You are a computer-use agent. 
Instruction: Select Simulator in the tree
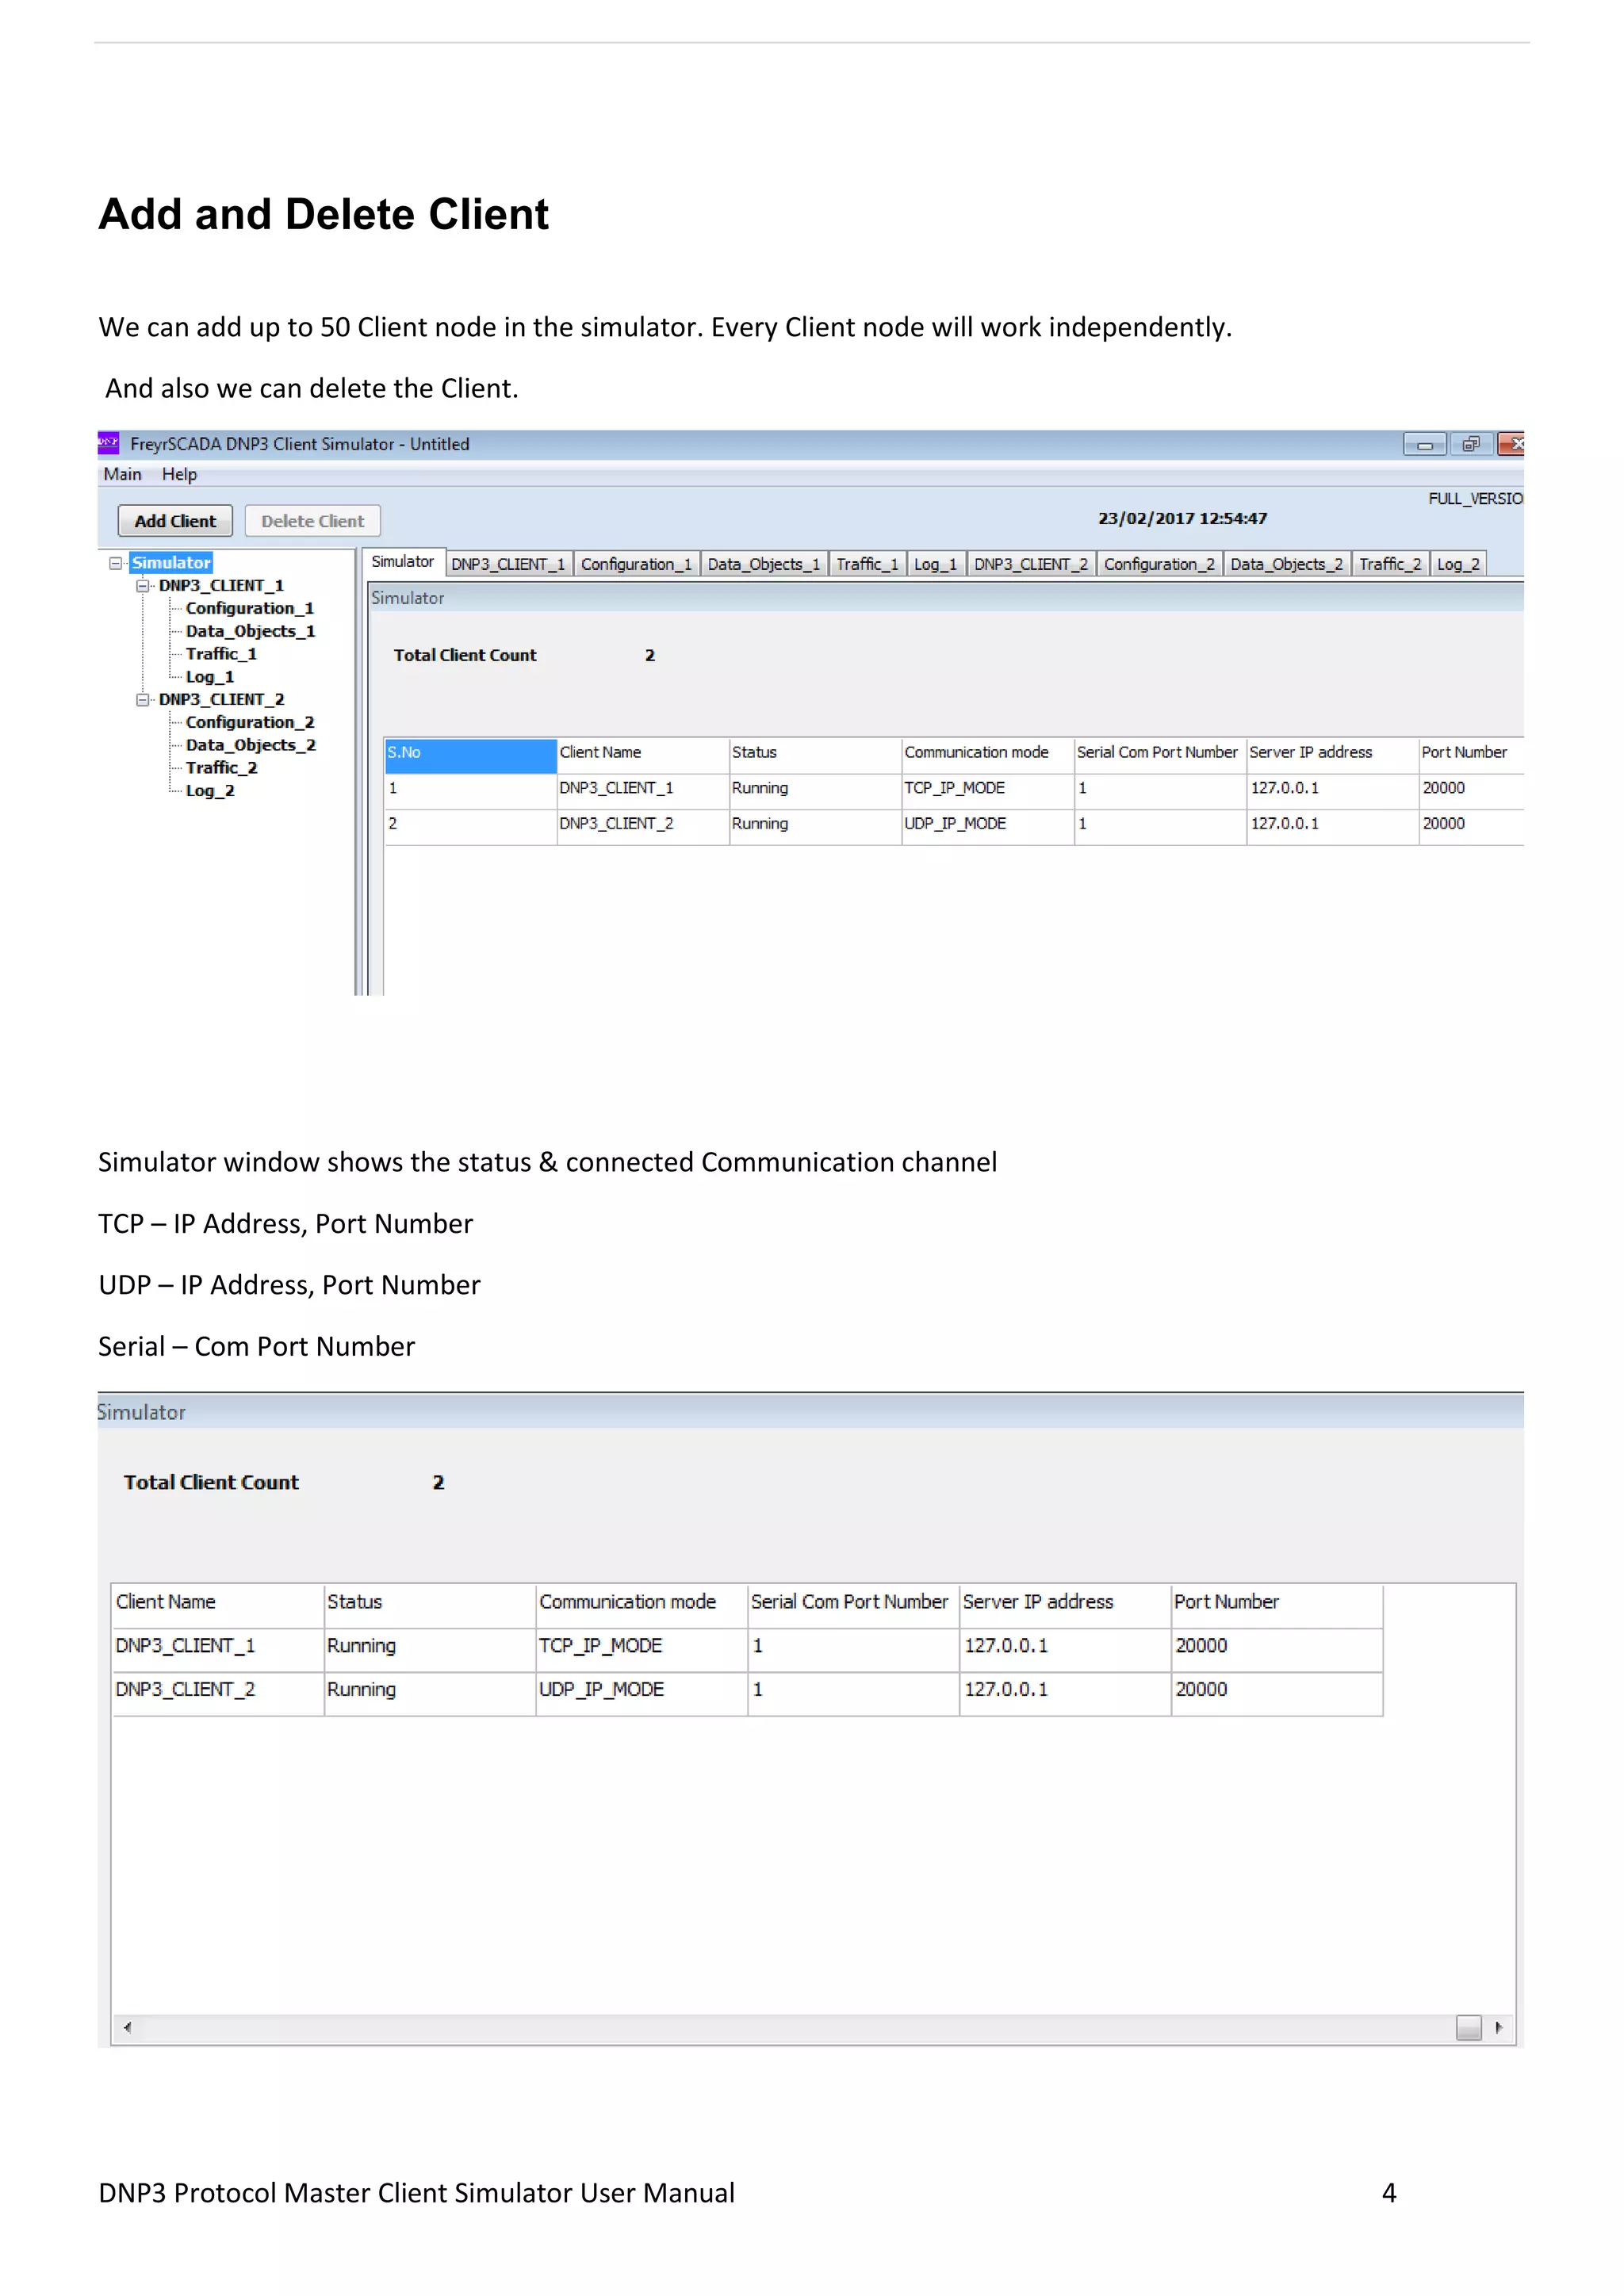coord(171,563)
